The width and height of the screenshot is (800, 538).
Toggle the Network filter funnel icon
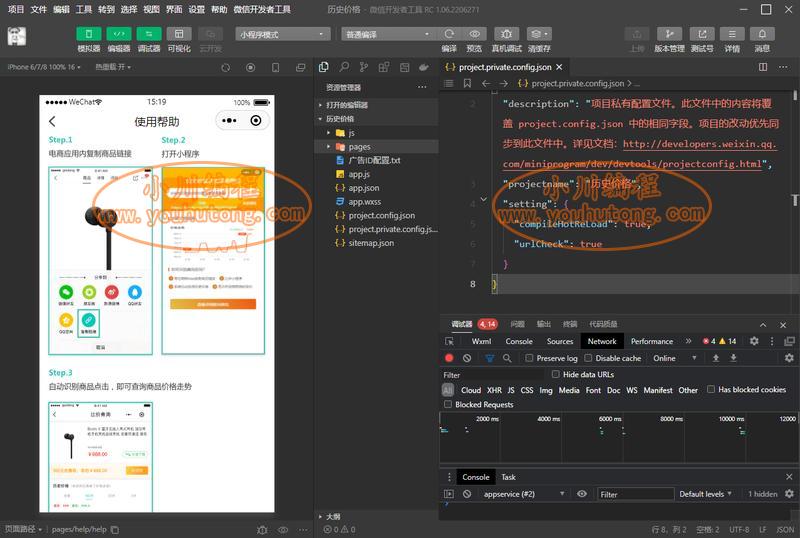[489, 358]
